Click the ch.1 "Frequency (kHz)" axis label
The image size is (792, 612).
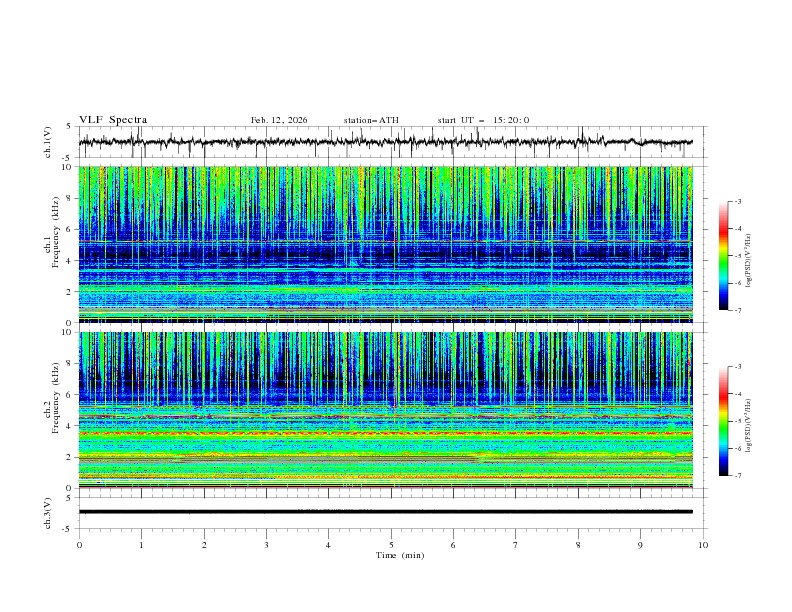55,230
